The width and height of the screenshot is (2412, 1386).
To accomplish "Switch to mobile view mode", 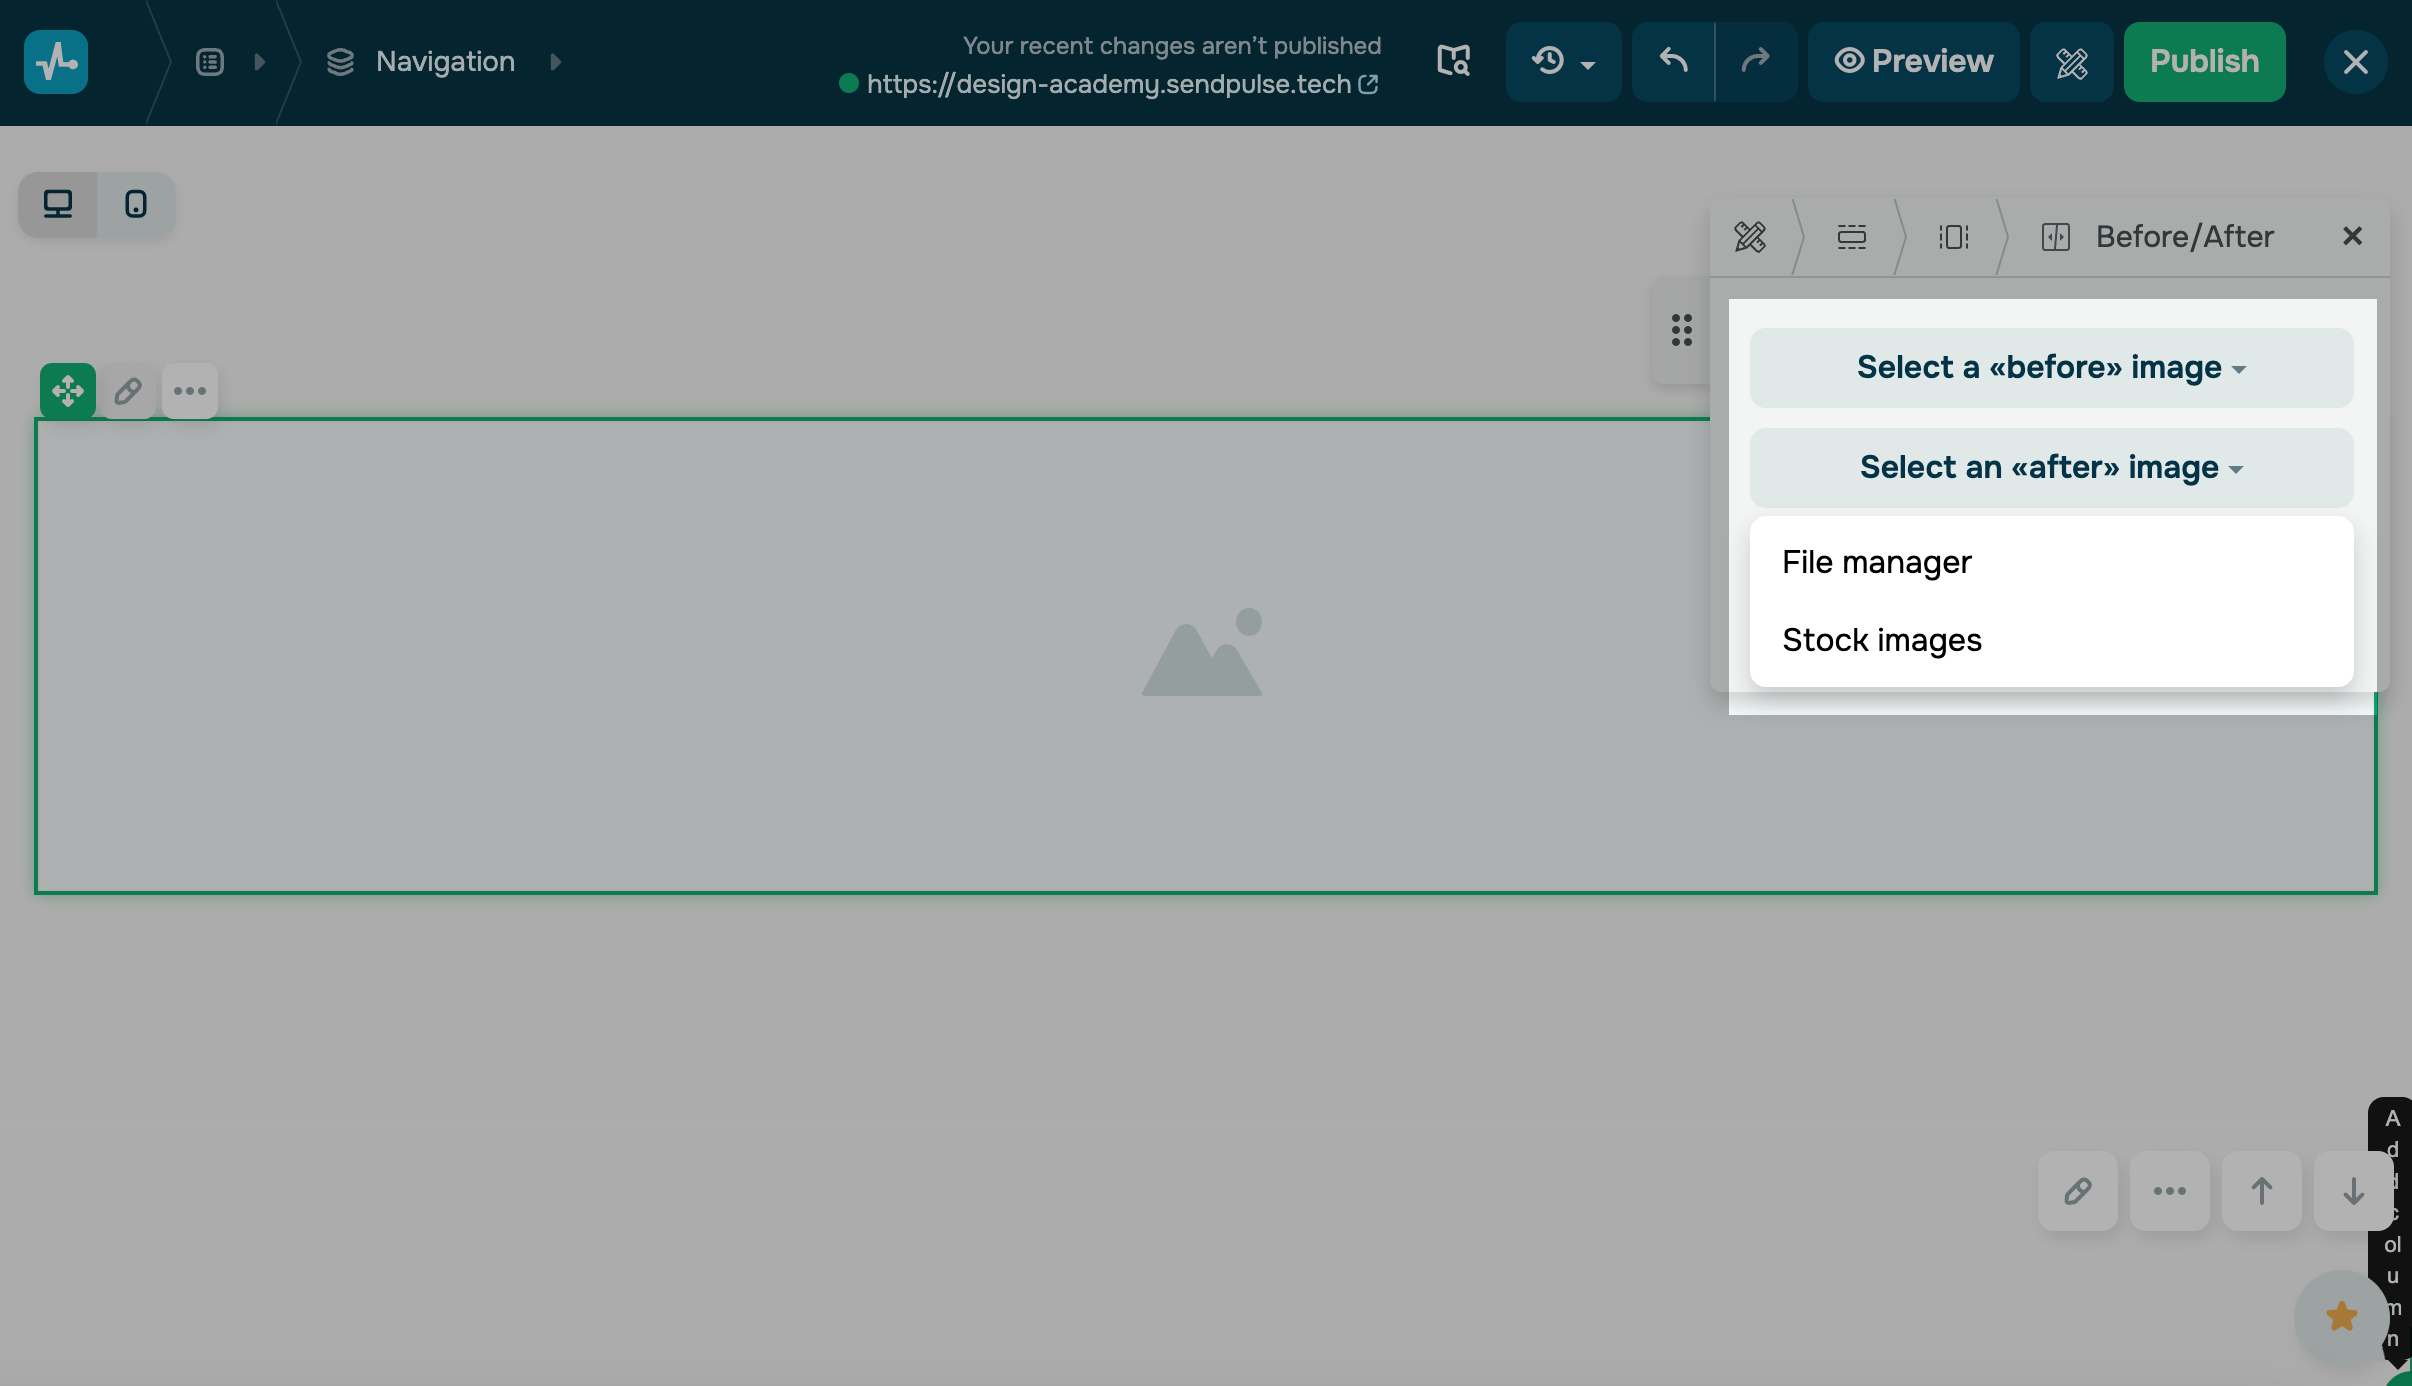I will tap(136, 204).
